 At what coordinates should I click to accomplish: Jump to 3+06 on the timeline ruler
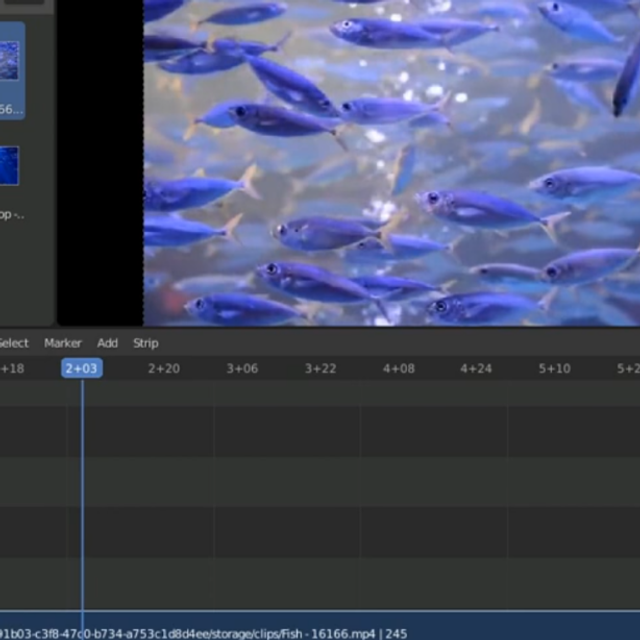pyautogui.click(x=242, y=369)
